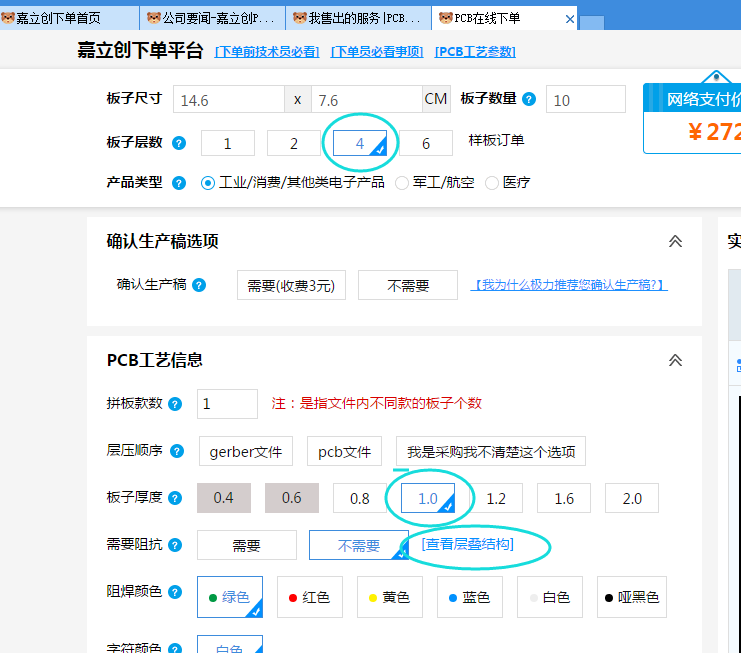The height and width of the screenshot is (653, 741).
Task: Open 查看层叠结构 link
Action: 467,544
